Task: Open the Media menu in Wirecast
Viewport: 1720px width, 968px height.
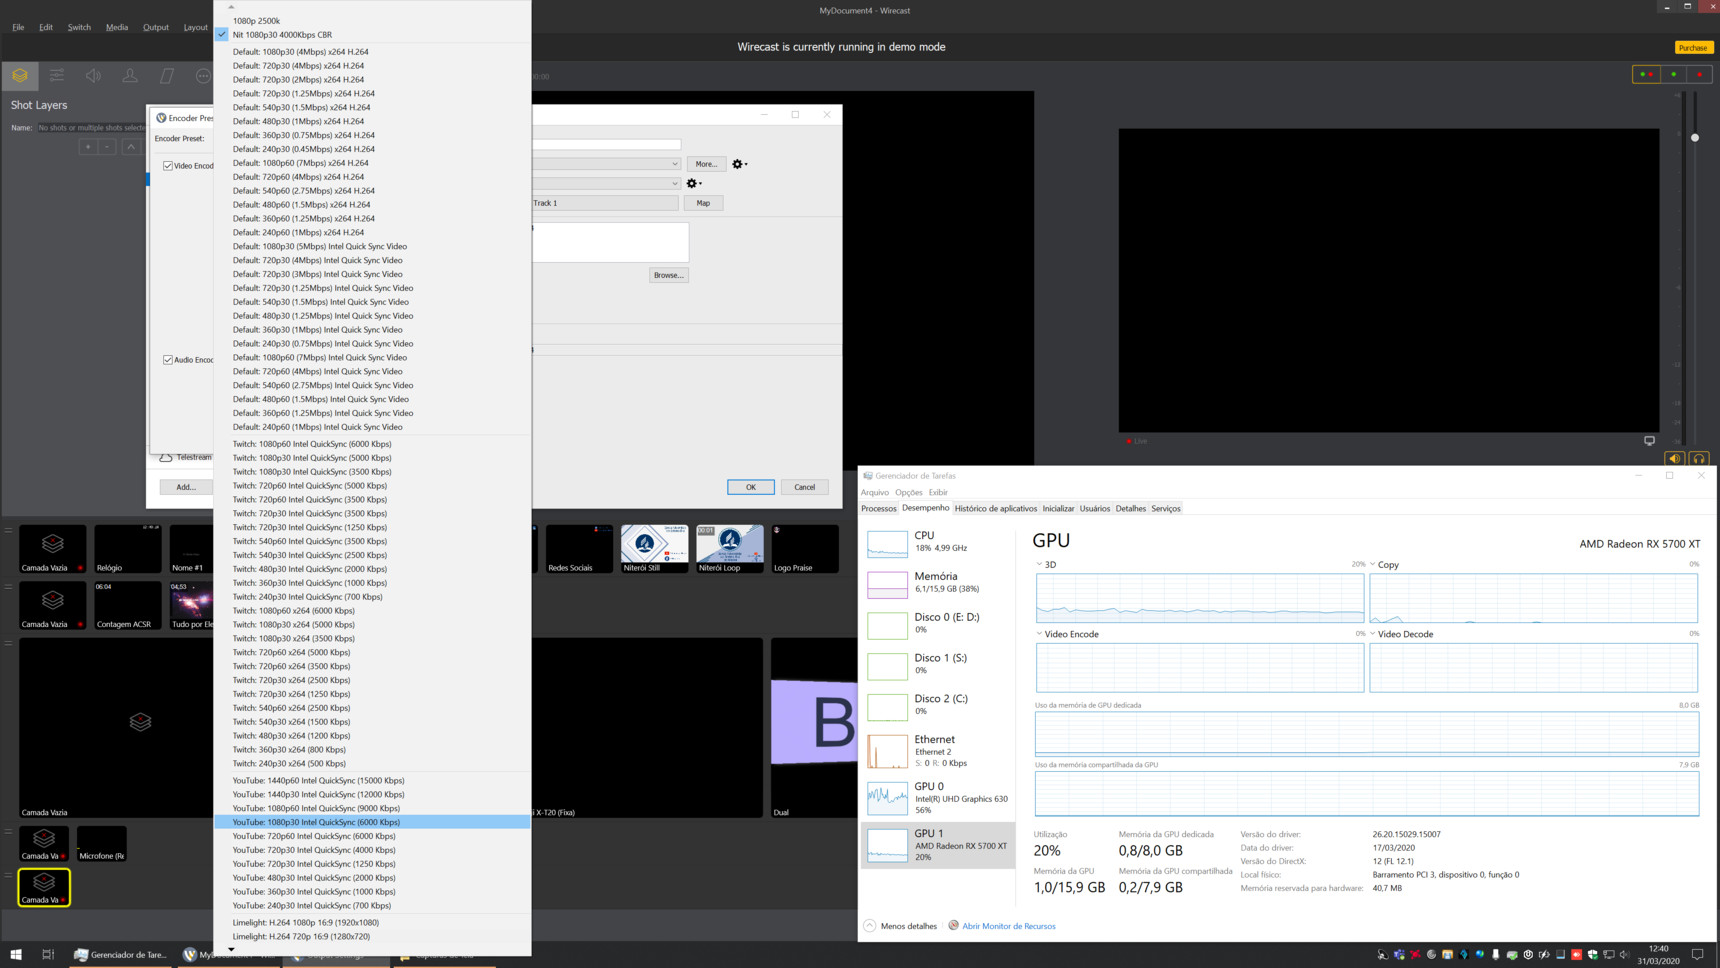Action: click(x=117, y=27)
